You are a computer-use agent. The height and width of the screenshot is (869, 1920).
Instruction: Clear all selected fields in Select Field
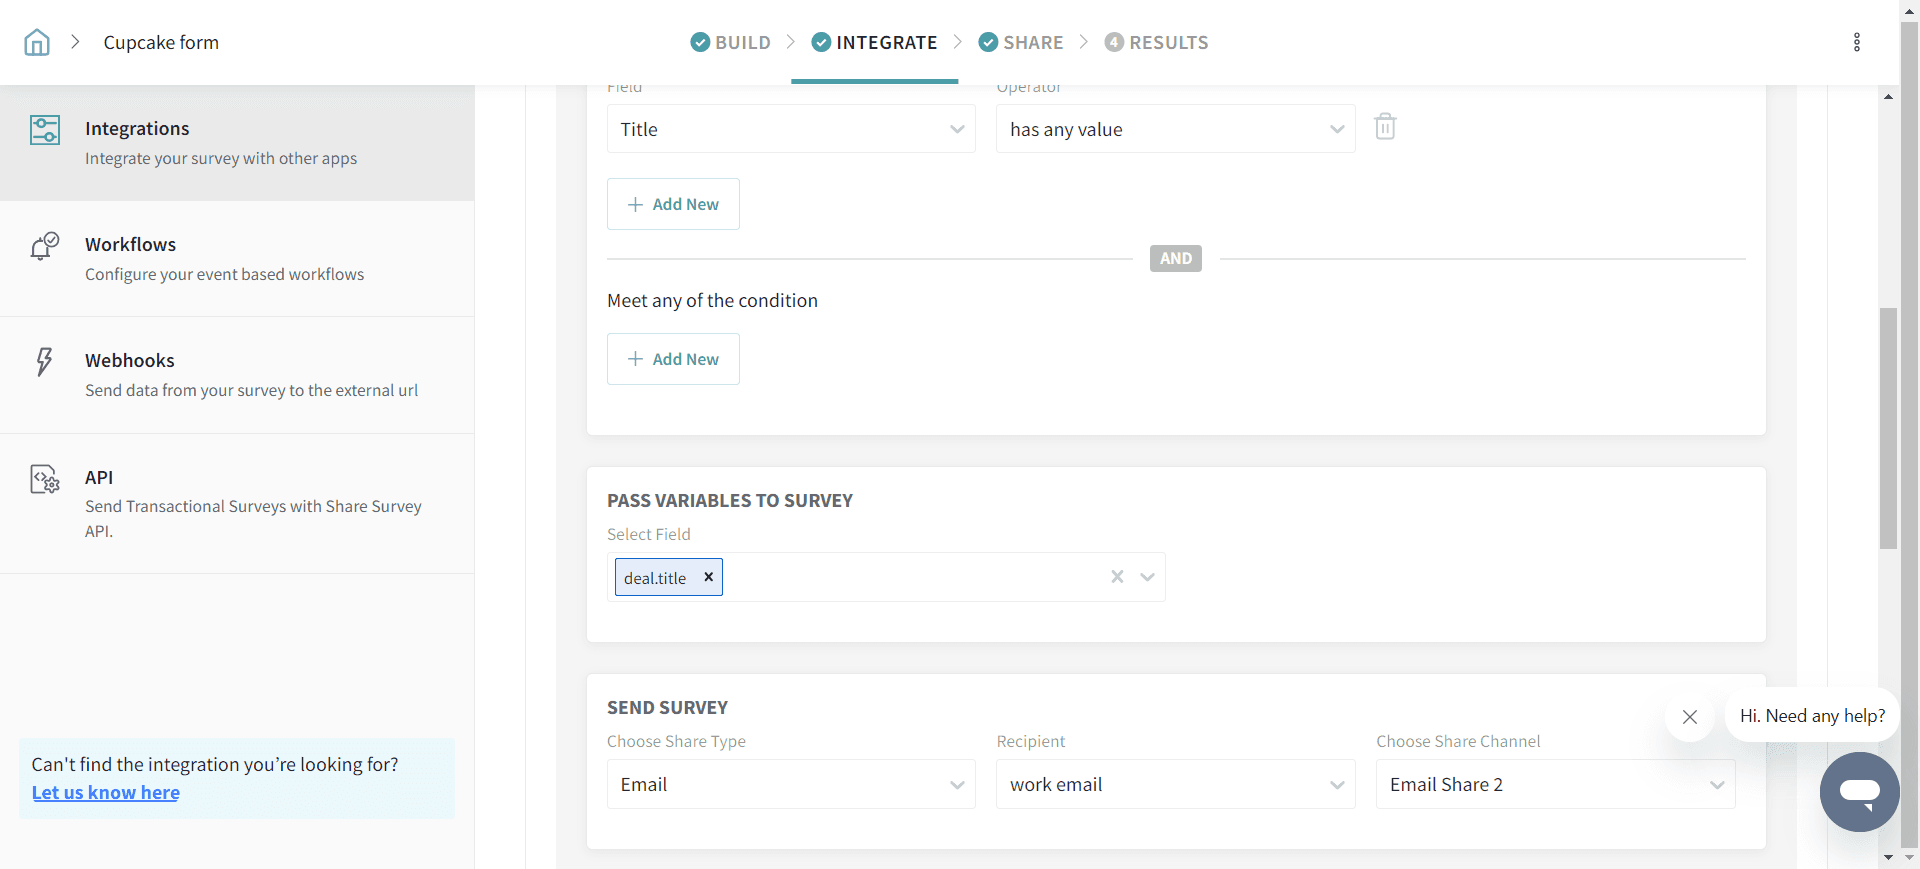(x=1117, y=577)
